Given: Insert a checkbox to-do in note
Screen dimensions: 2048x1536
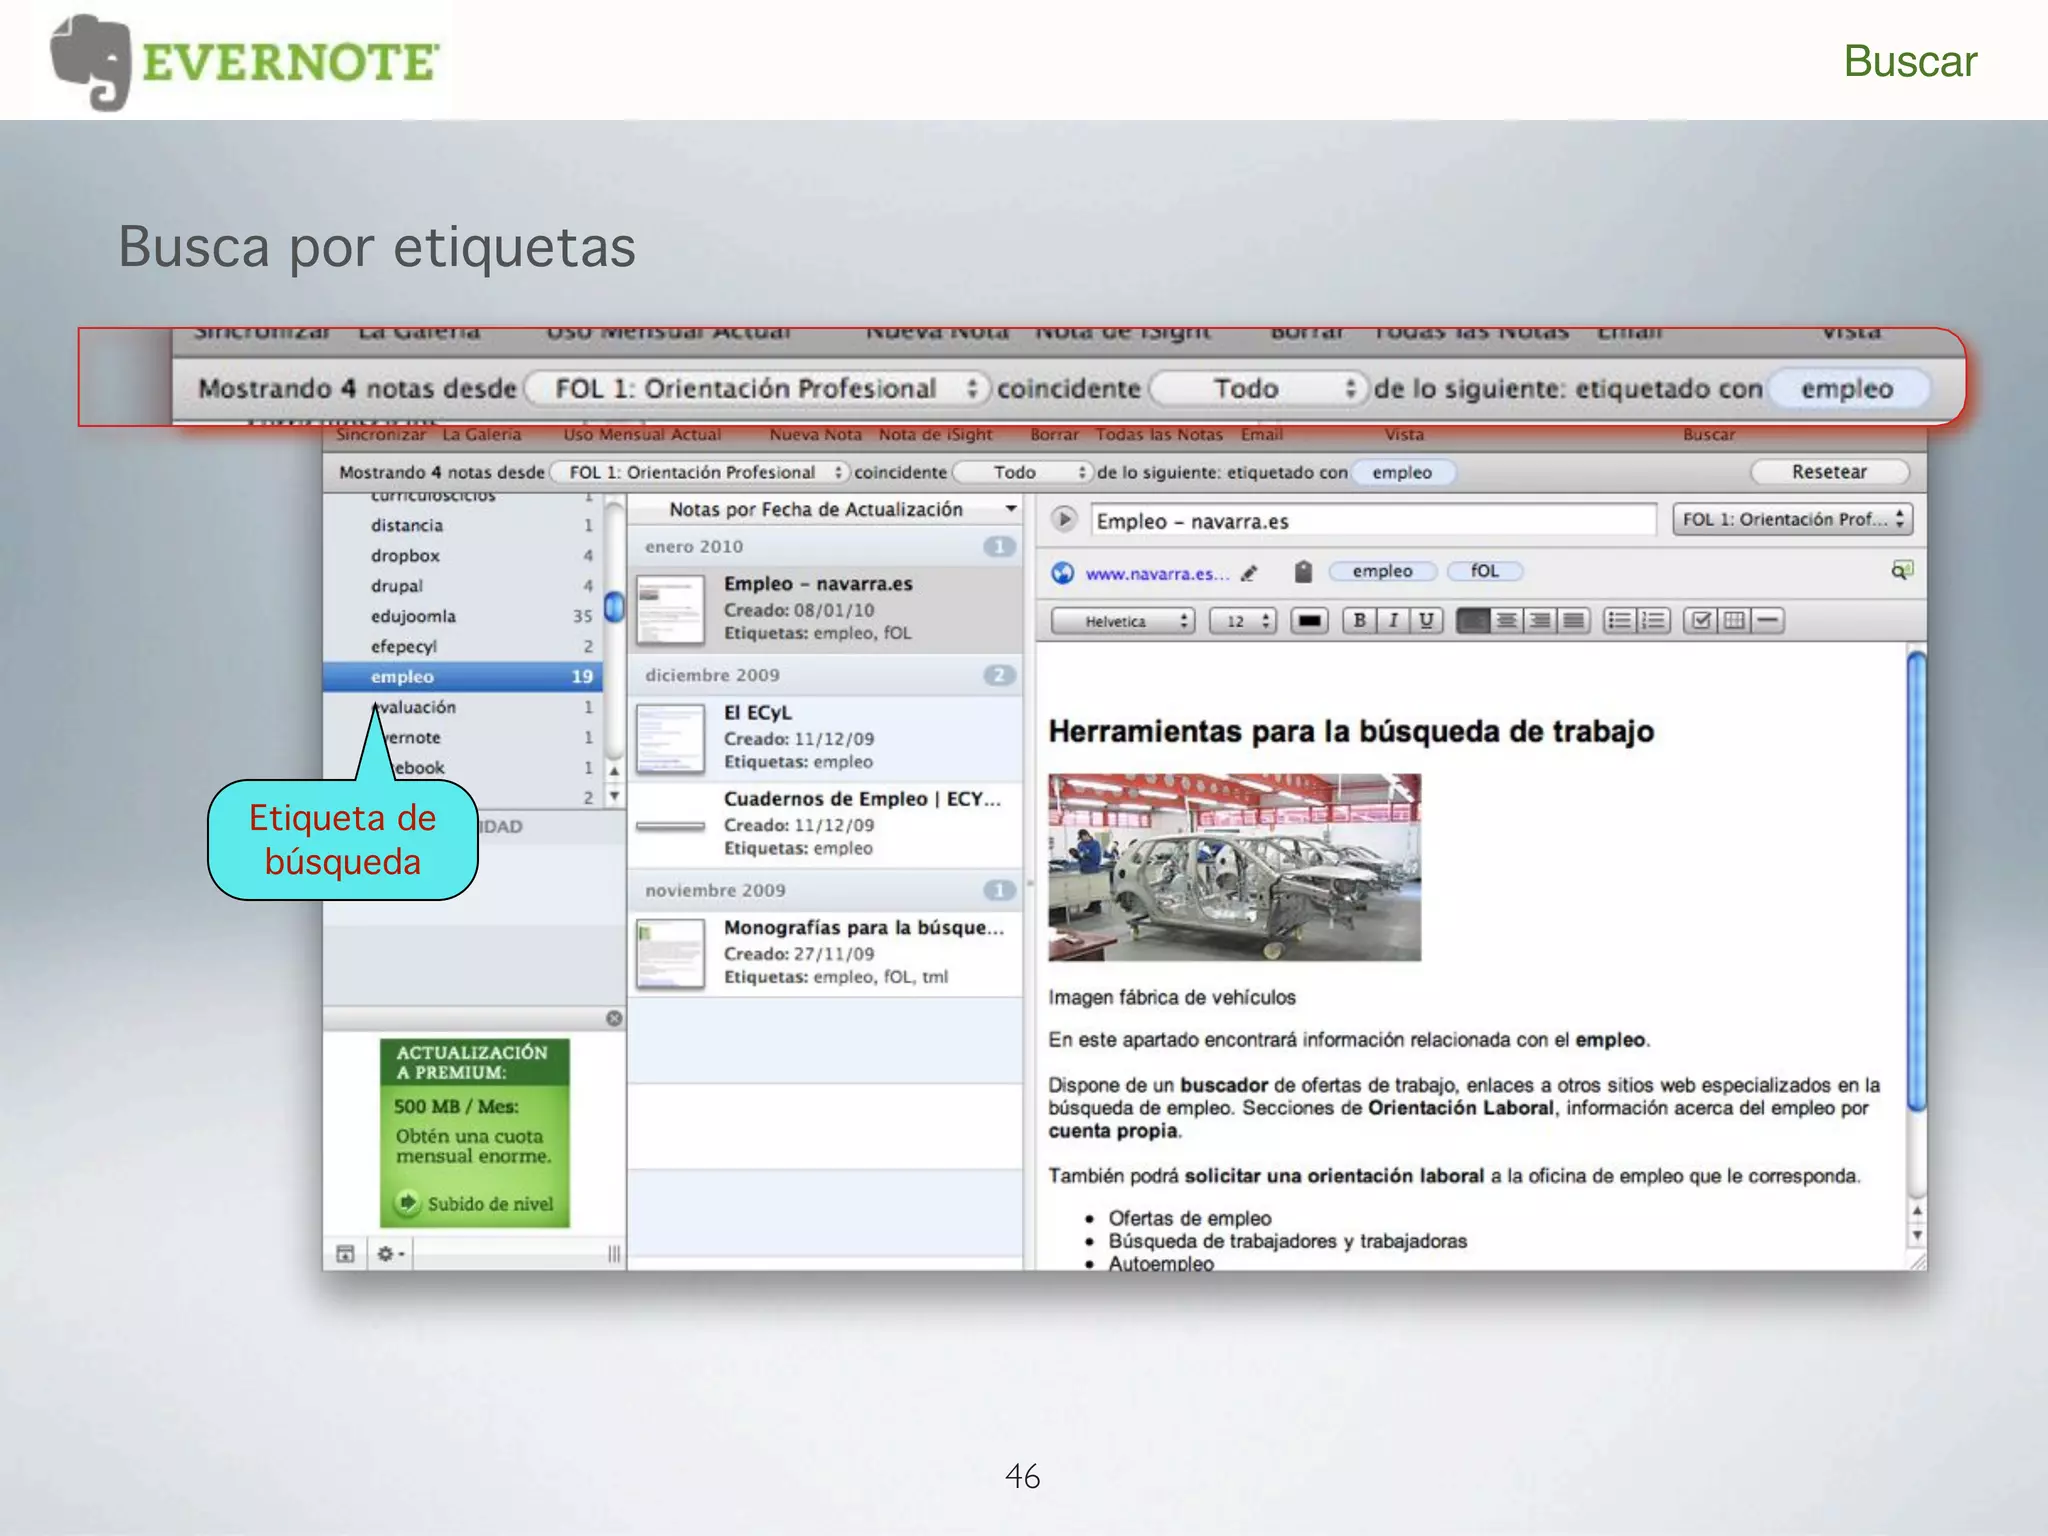Looking at the screenshot, I should click(x=1701, y=620).
